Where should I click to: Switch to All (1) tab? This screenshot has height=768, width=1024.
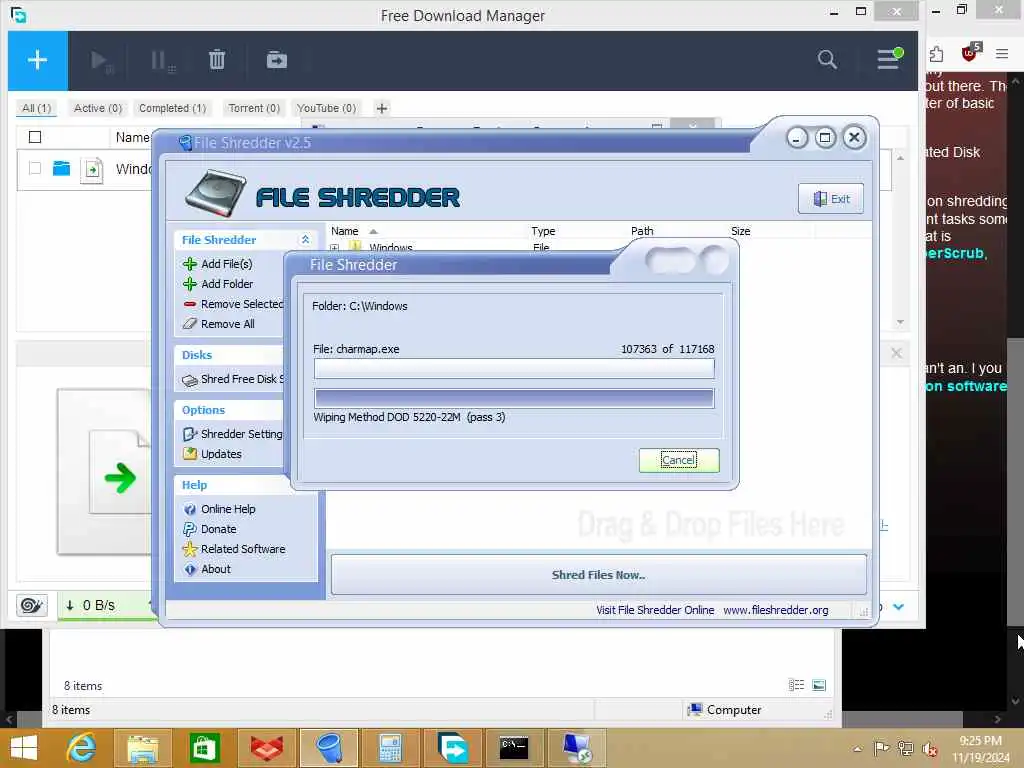(x=37, y=108)
